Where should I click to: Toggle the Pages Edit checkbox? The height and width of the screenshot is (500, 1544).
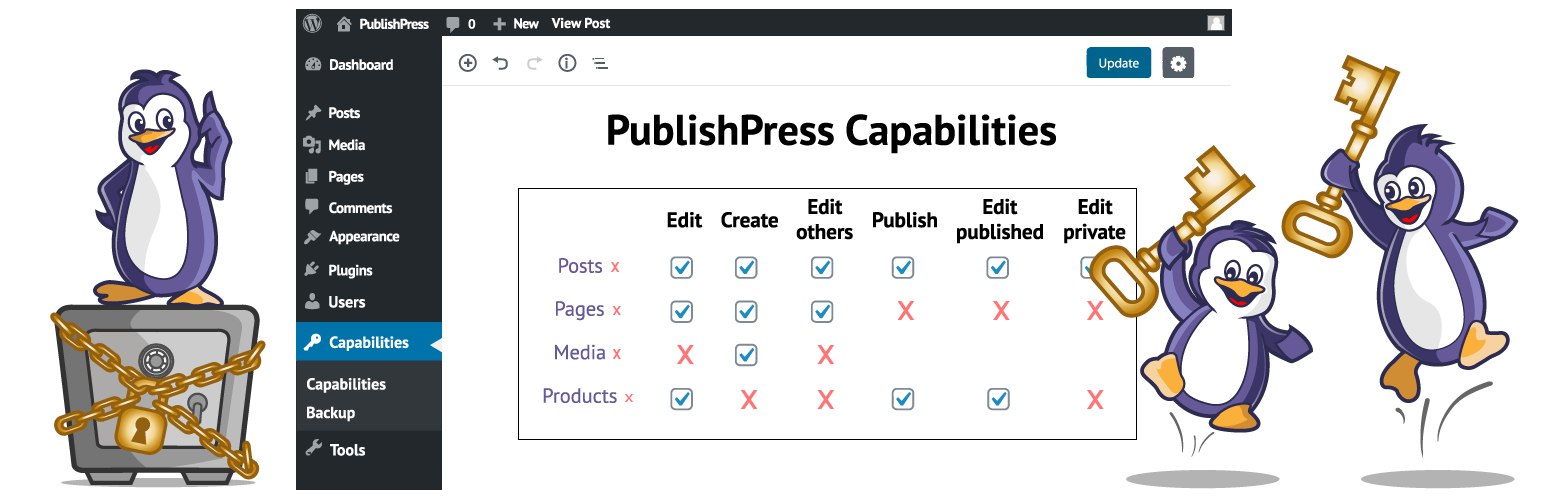click(681, 311)
